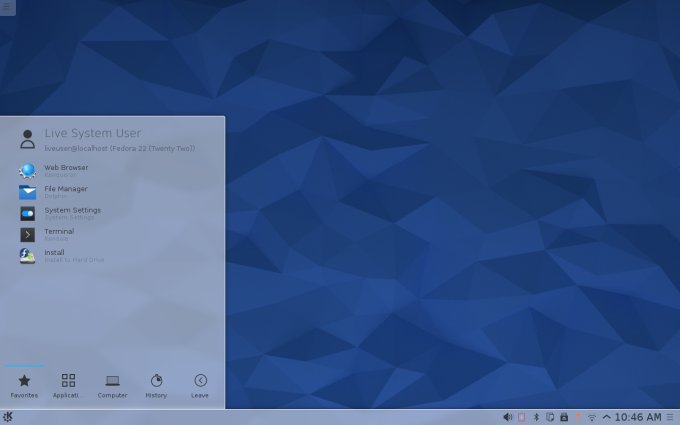680x425 pixels.
Task: Switch to the History tab
Action: [156, 386]
